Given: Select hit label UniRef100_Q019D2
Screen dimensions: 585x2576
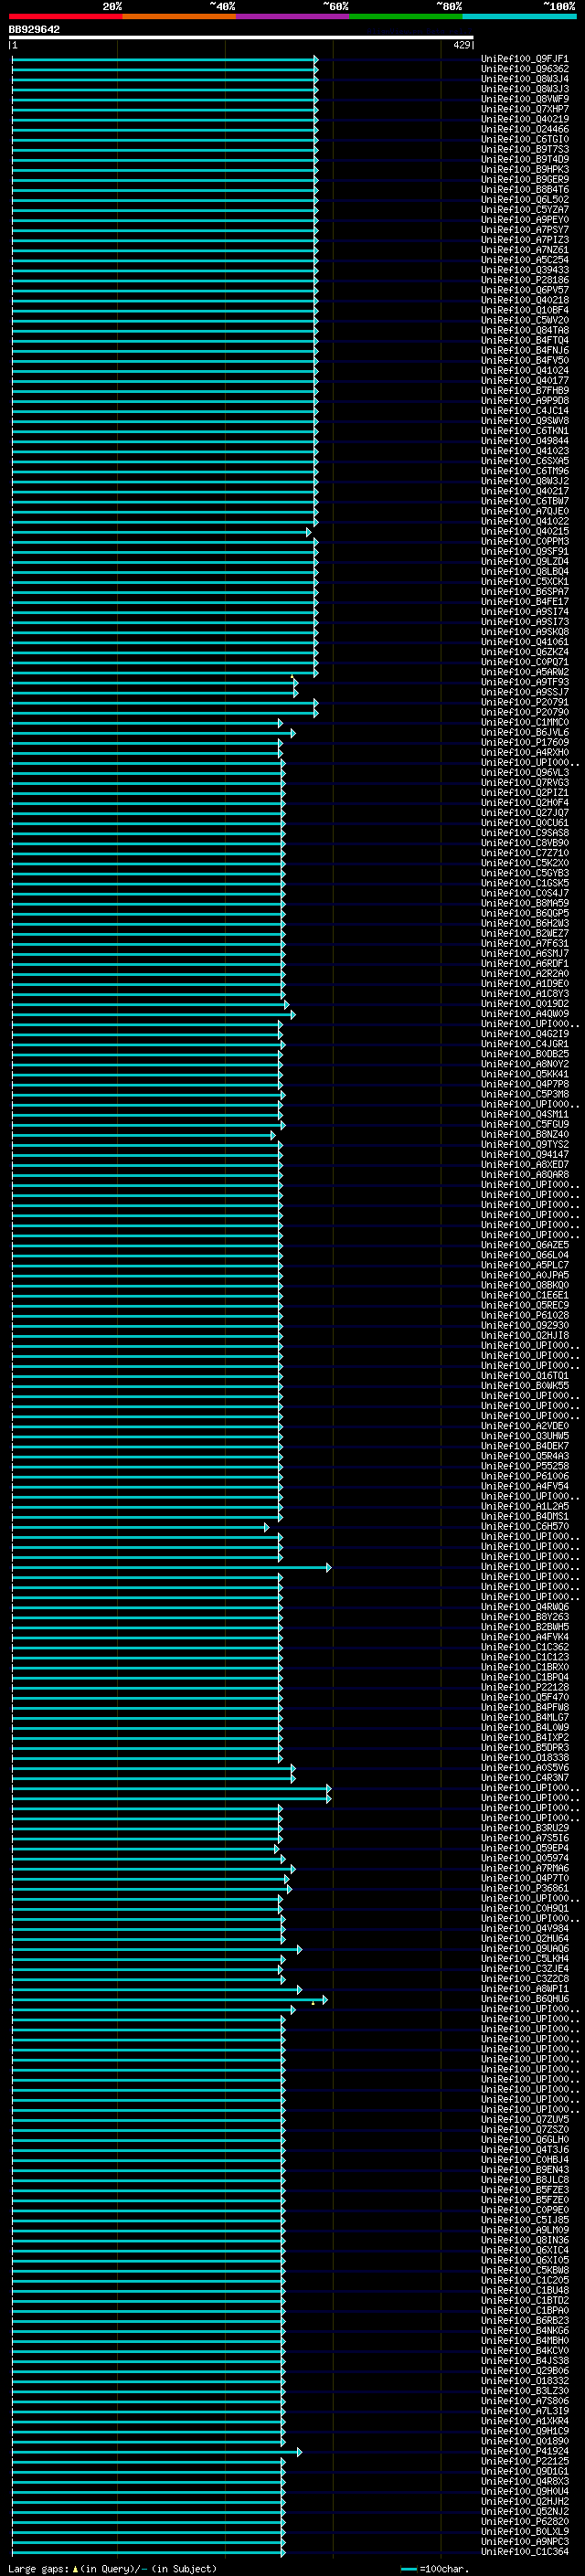Looking at the screenshot, I should 525,1003.
